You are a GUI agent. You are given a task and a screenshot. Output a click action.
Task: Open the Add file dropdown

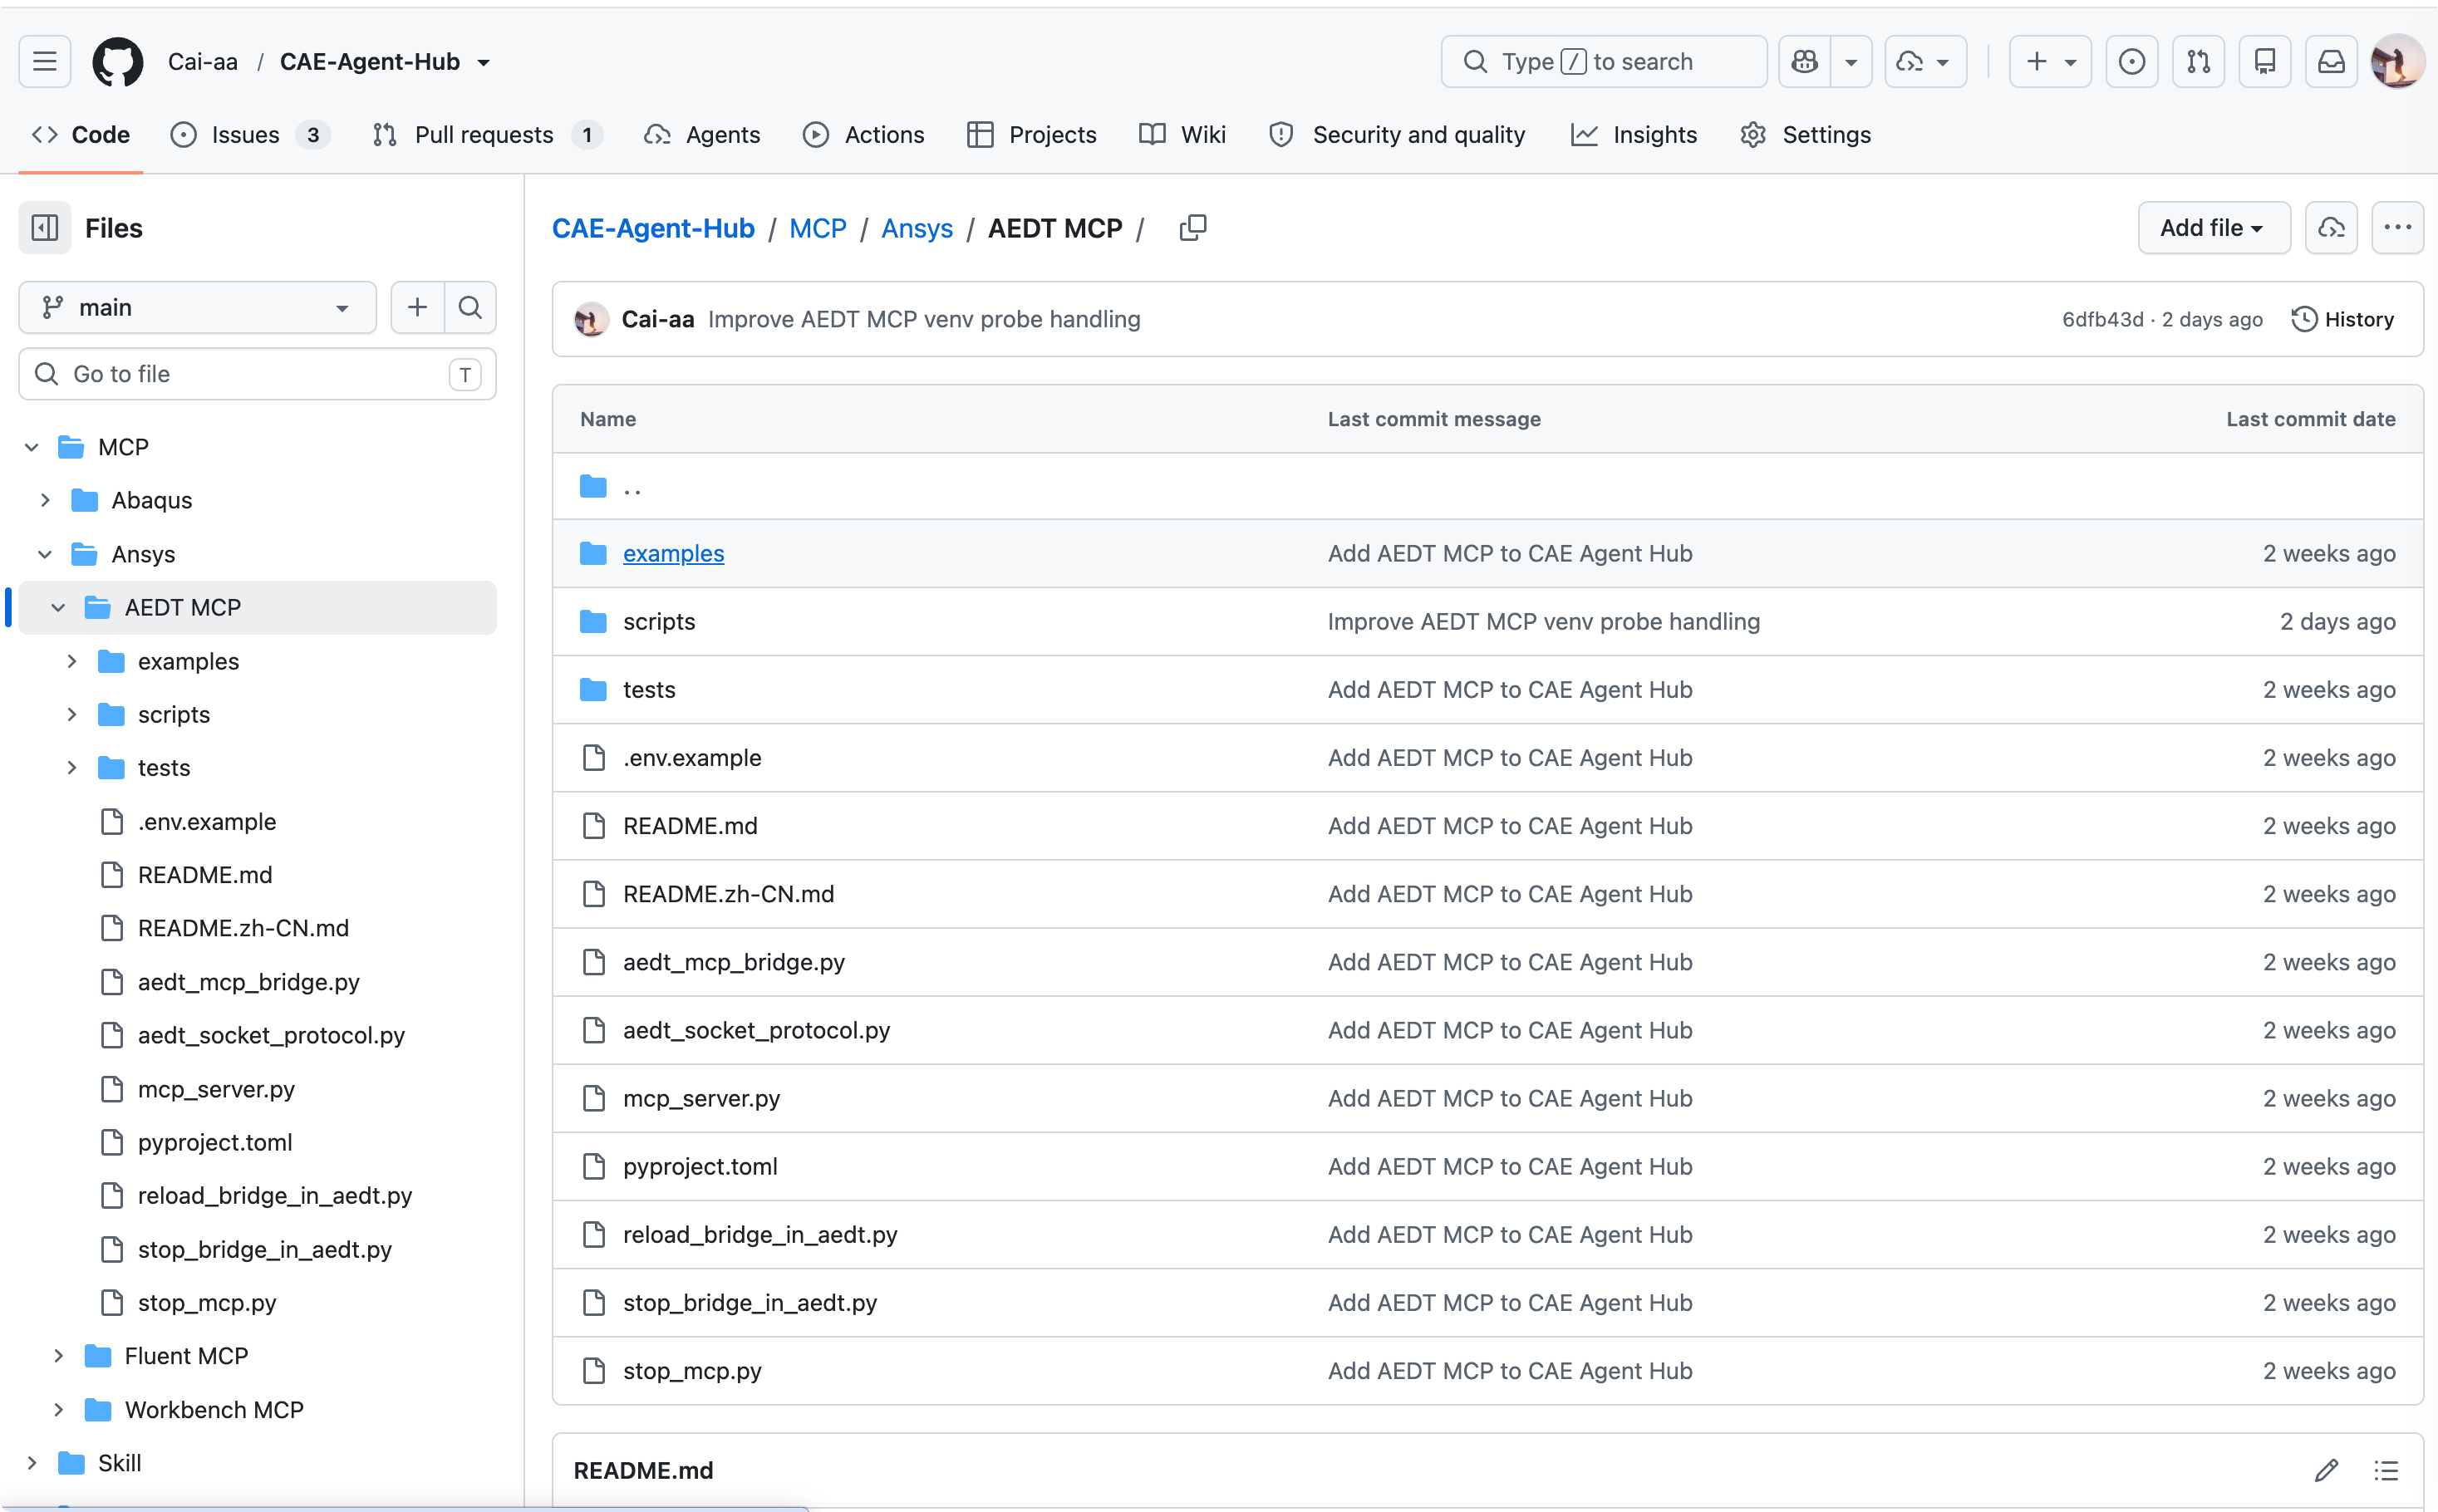[2213, 228]
